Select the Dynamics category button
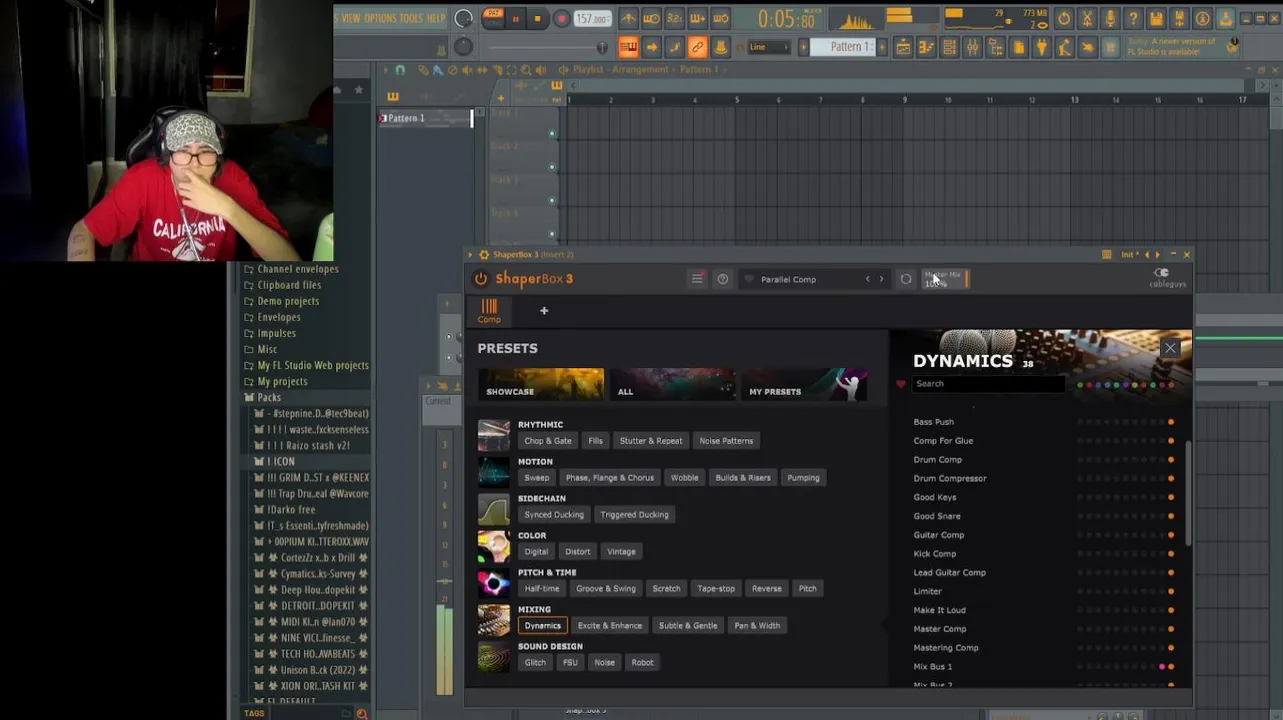This screenshot has width=1283, height=720. click(x=543, y=626)
